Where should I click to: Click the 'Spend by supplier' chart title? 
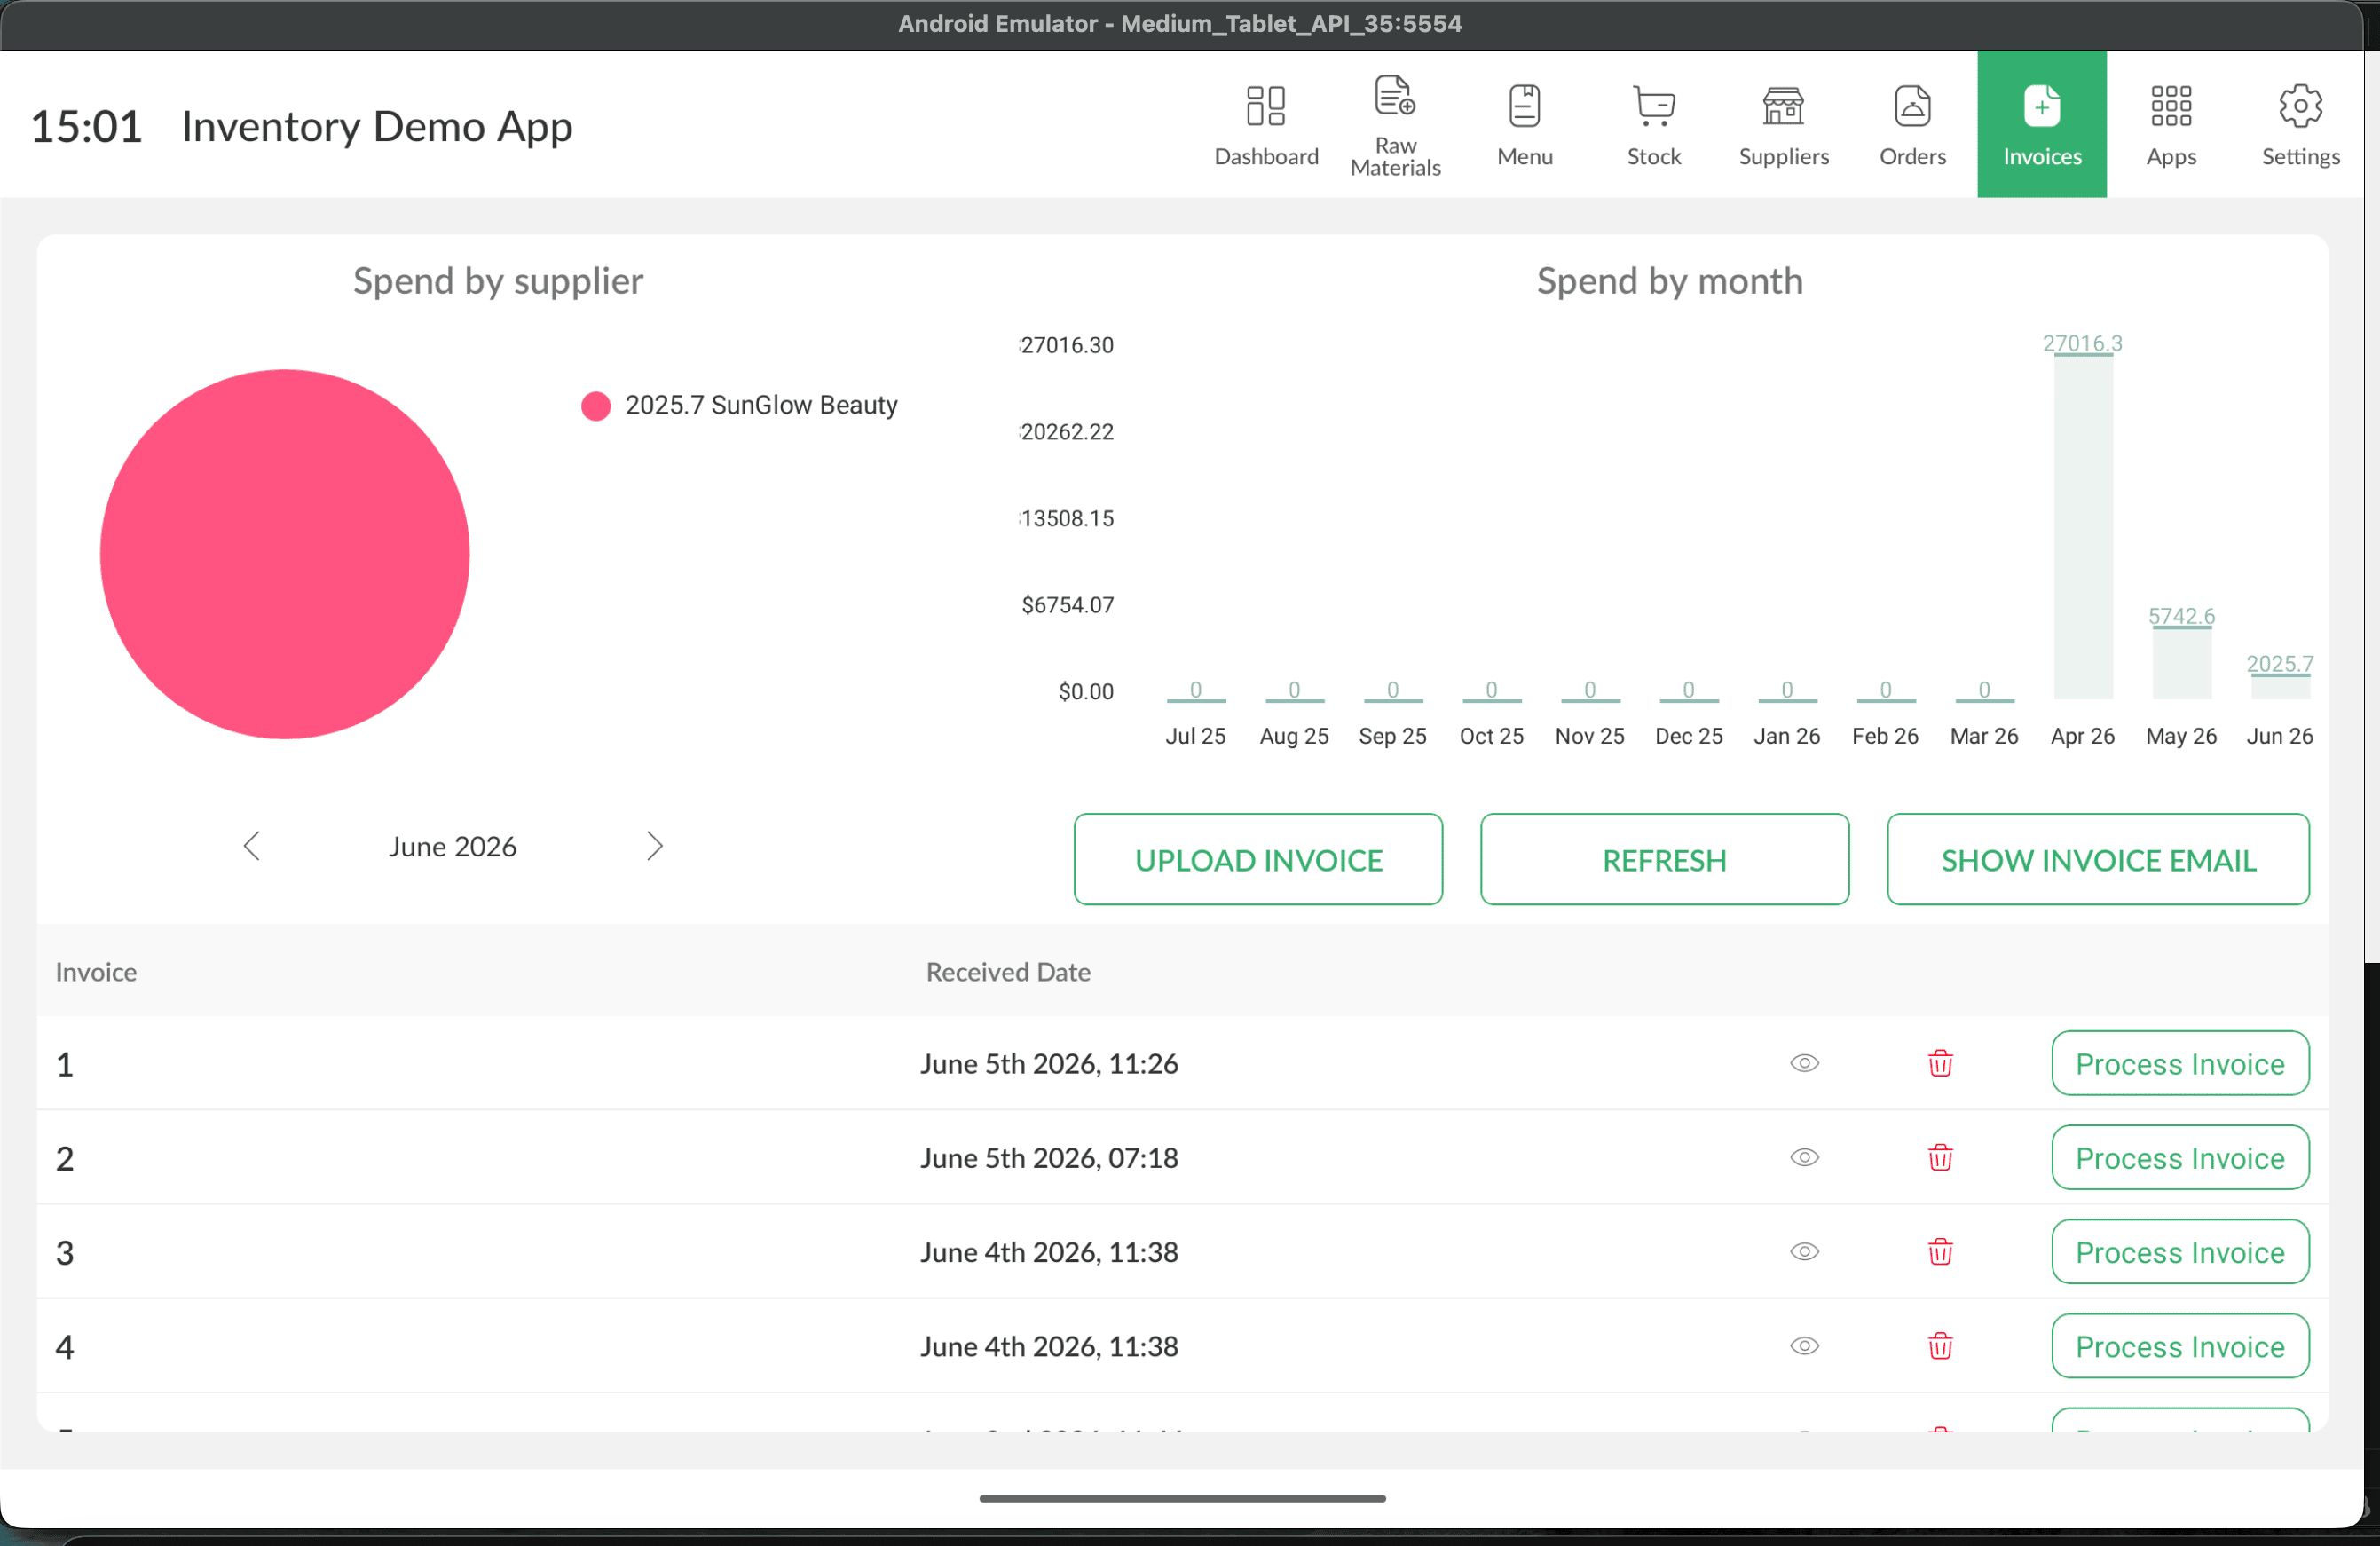pyautogui.click(x=498, y=281)
